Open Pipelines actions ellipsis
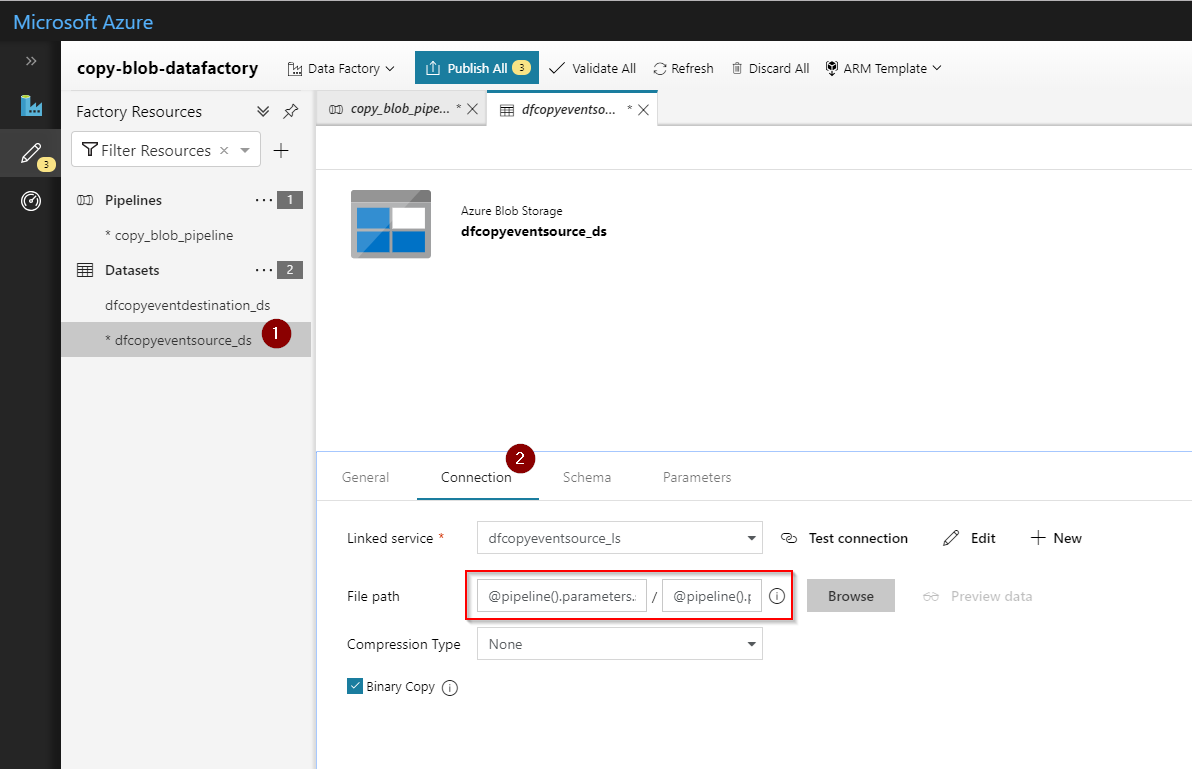The image size is (1192, 769). (x=264, y=200)
